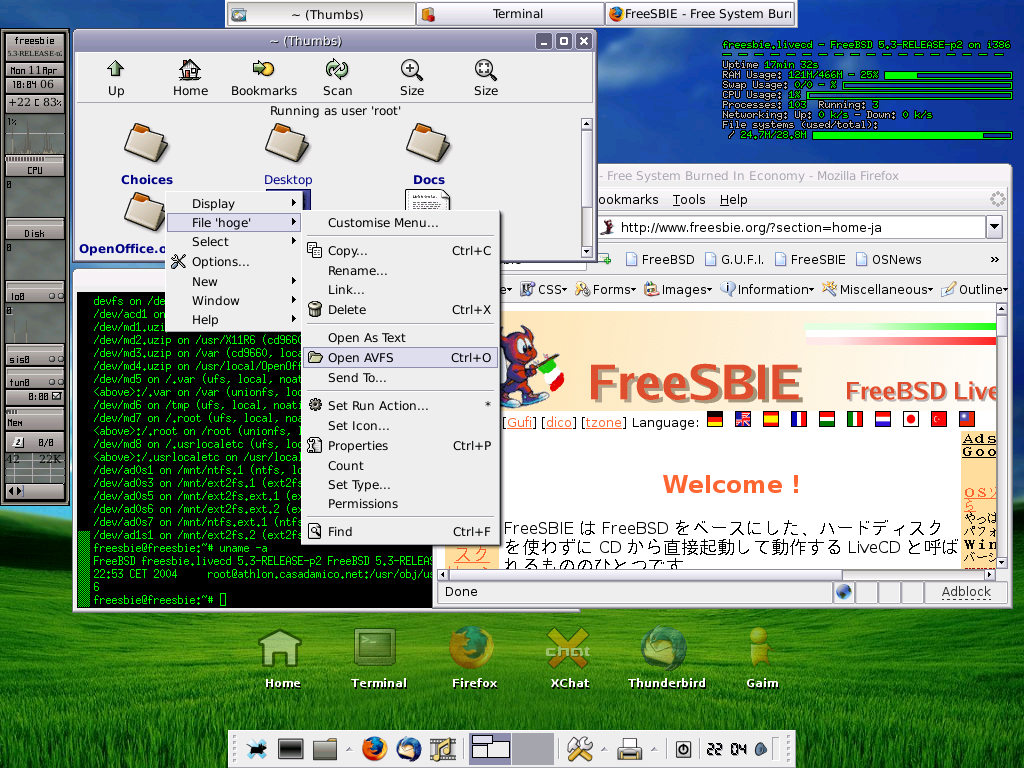Open the settings tools launcher in bottom panel

(x=579, y=748)
